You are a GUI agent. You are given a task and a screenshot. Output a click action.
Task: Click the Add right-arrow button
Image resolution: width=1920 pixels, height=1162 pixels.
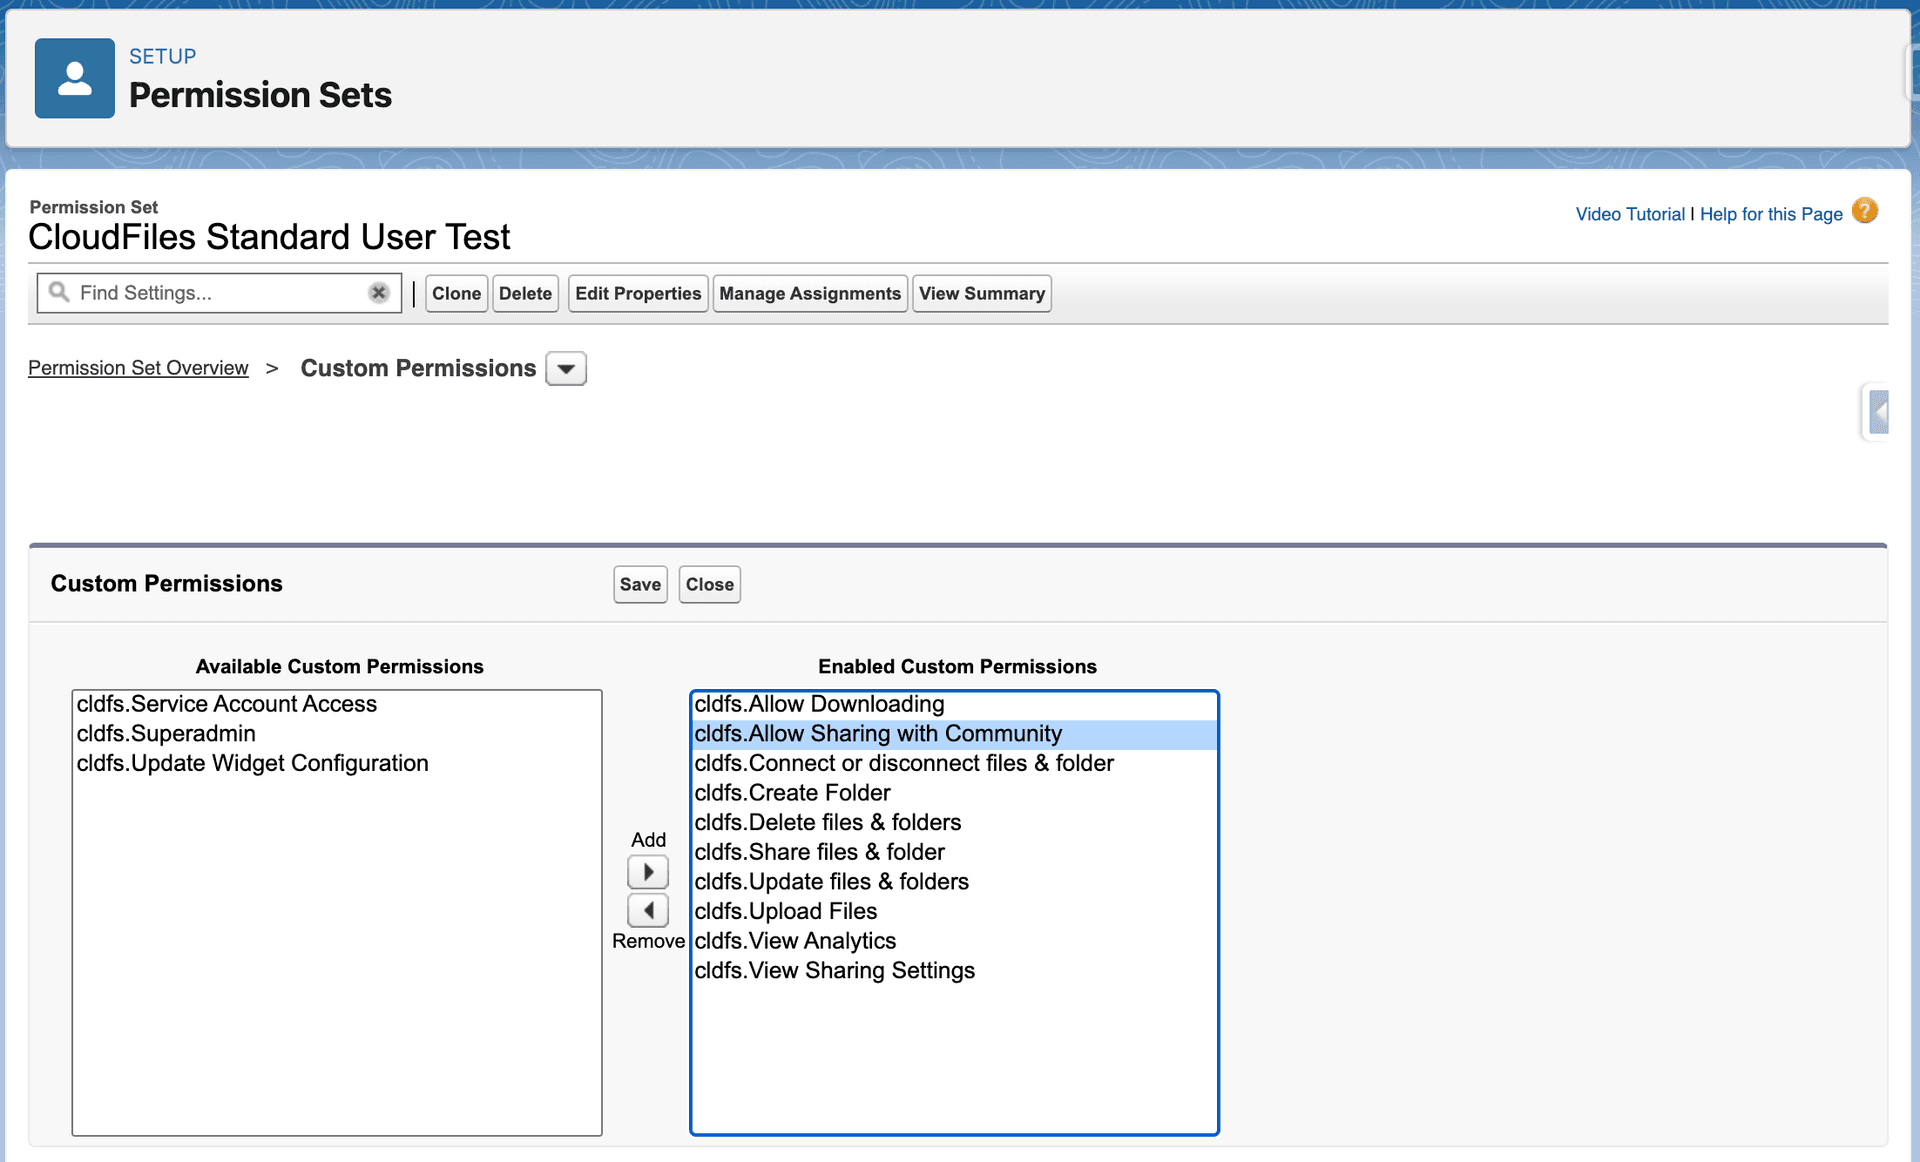pyautogui.click(x=648, y=872)
